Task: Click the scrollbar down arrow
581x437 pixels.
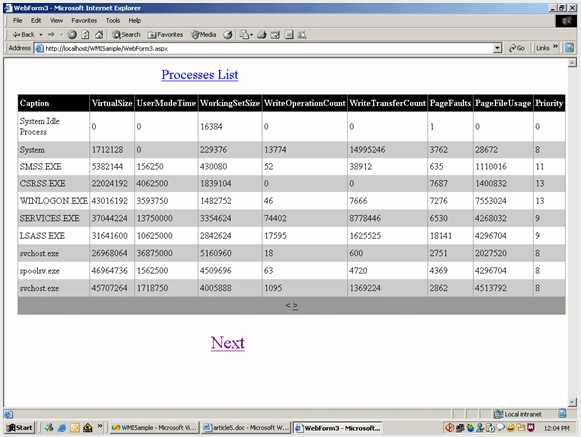Action: coord(572,402)
